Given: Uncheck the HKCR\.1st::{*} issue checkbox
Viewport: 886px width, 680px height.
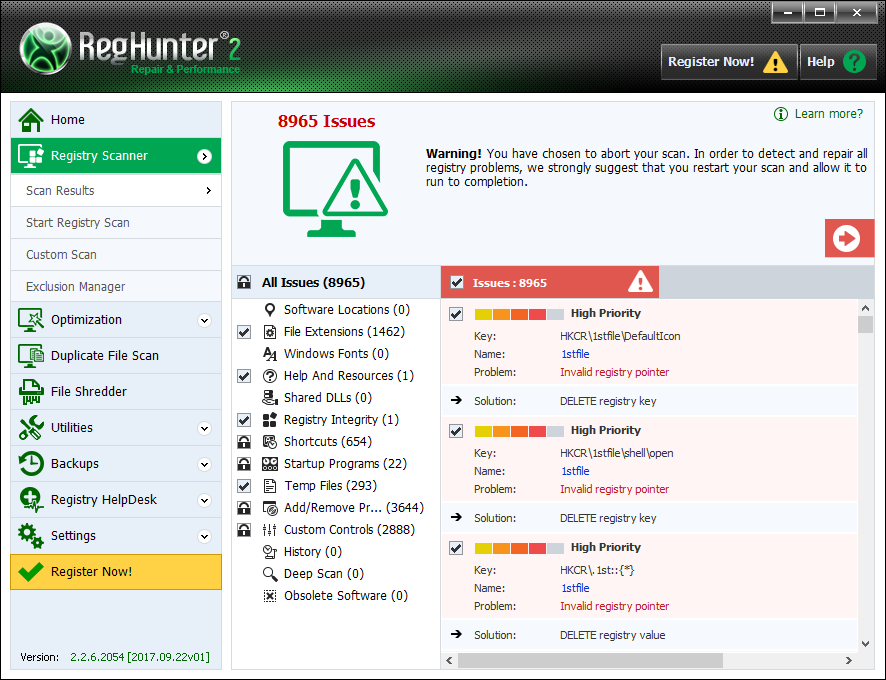Looking at the screenshot, I should pyautogui.click(x=456, y=548).
